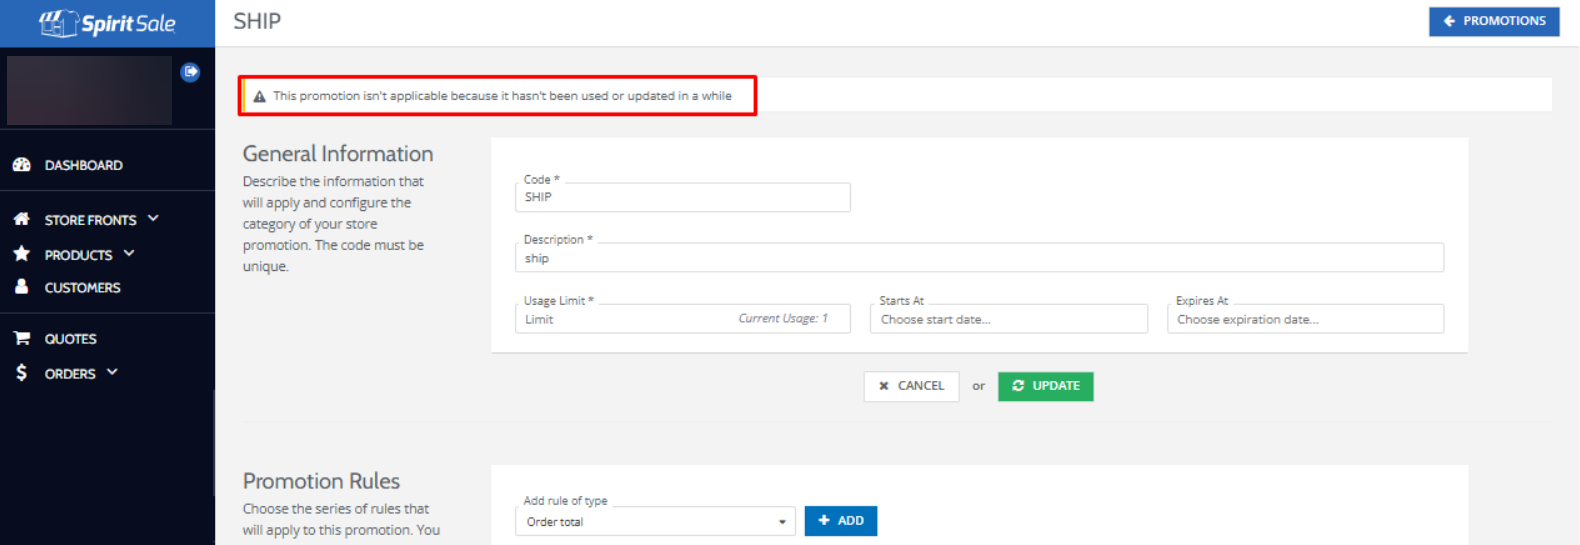
Task: Open the Customers menu item
Action: pos(82,287)
